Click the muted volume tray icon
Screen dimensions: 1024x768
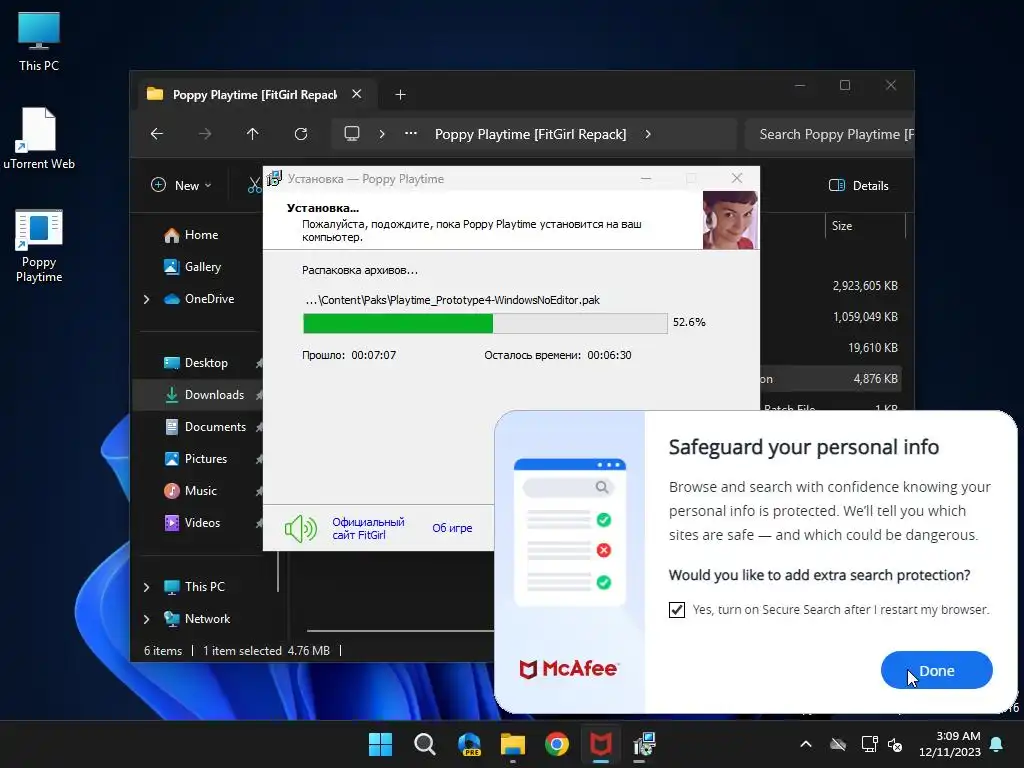895,744
